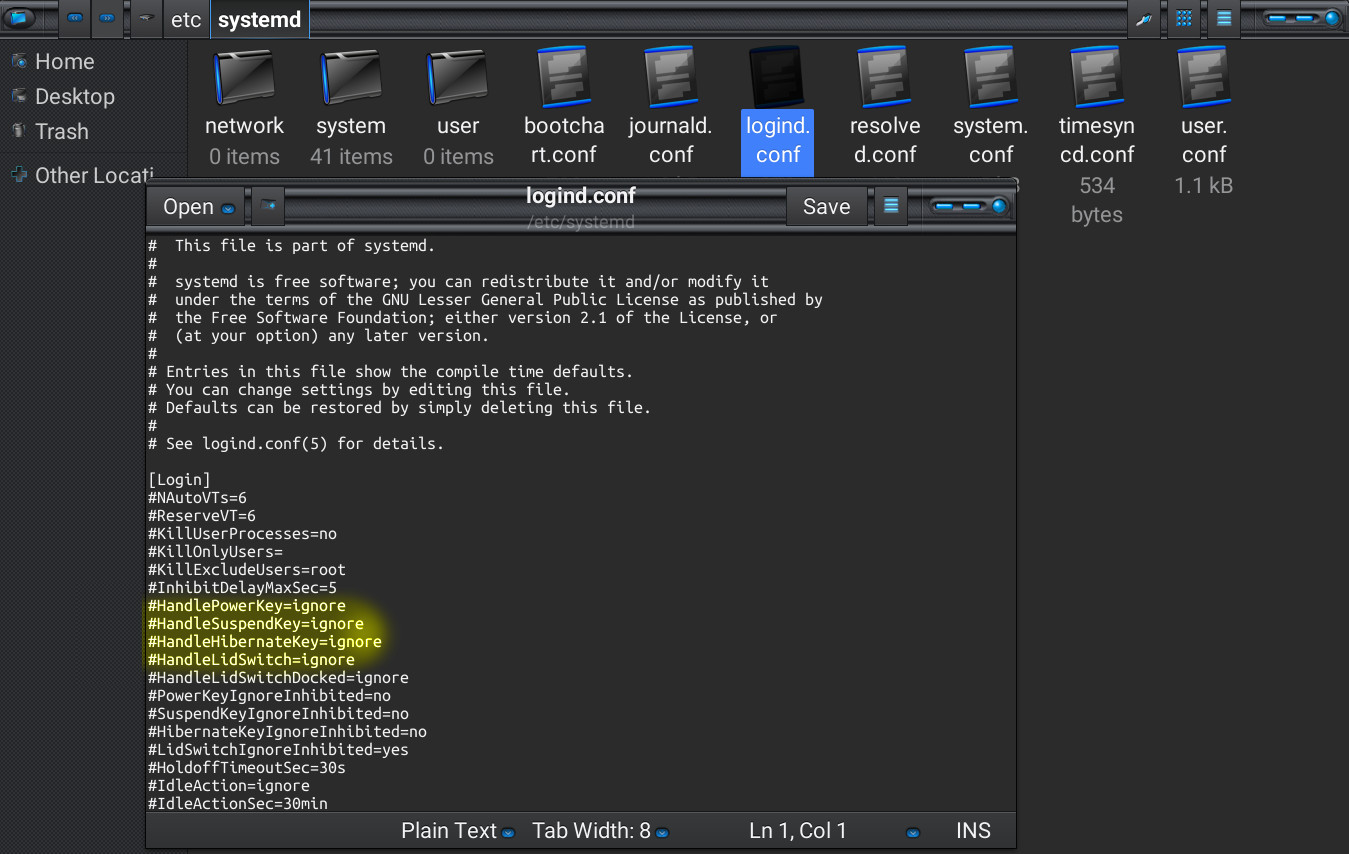Image resolution: width=1349 pixels, height=854 pixels.
Task: Place cursor on #IdleAction=ignore line
Action: (229, 786)
